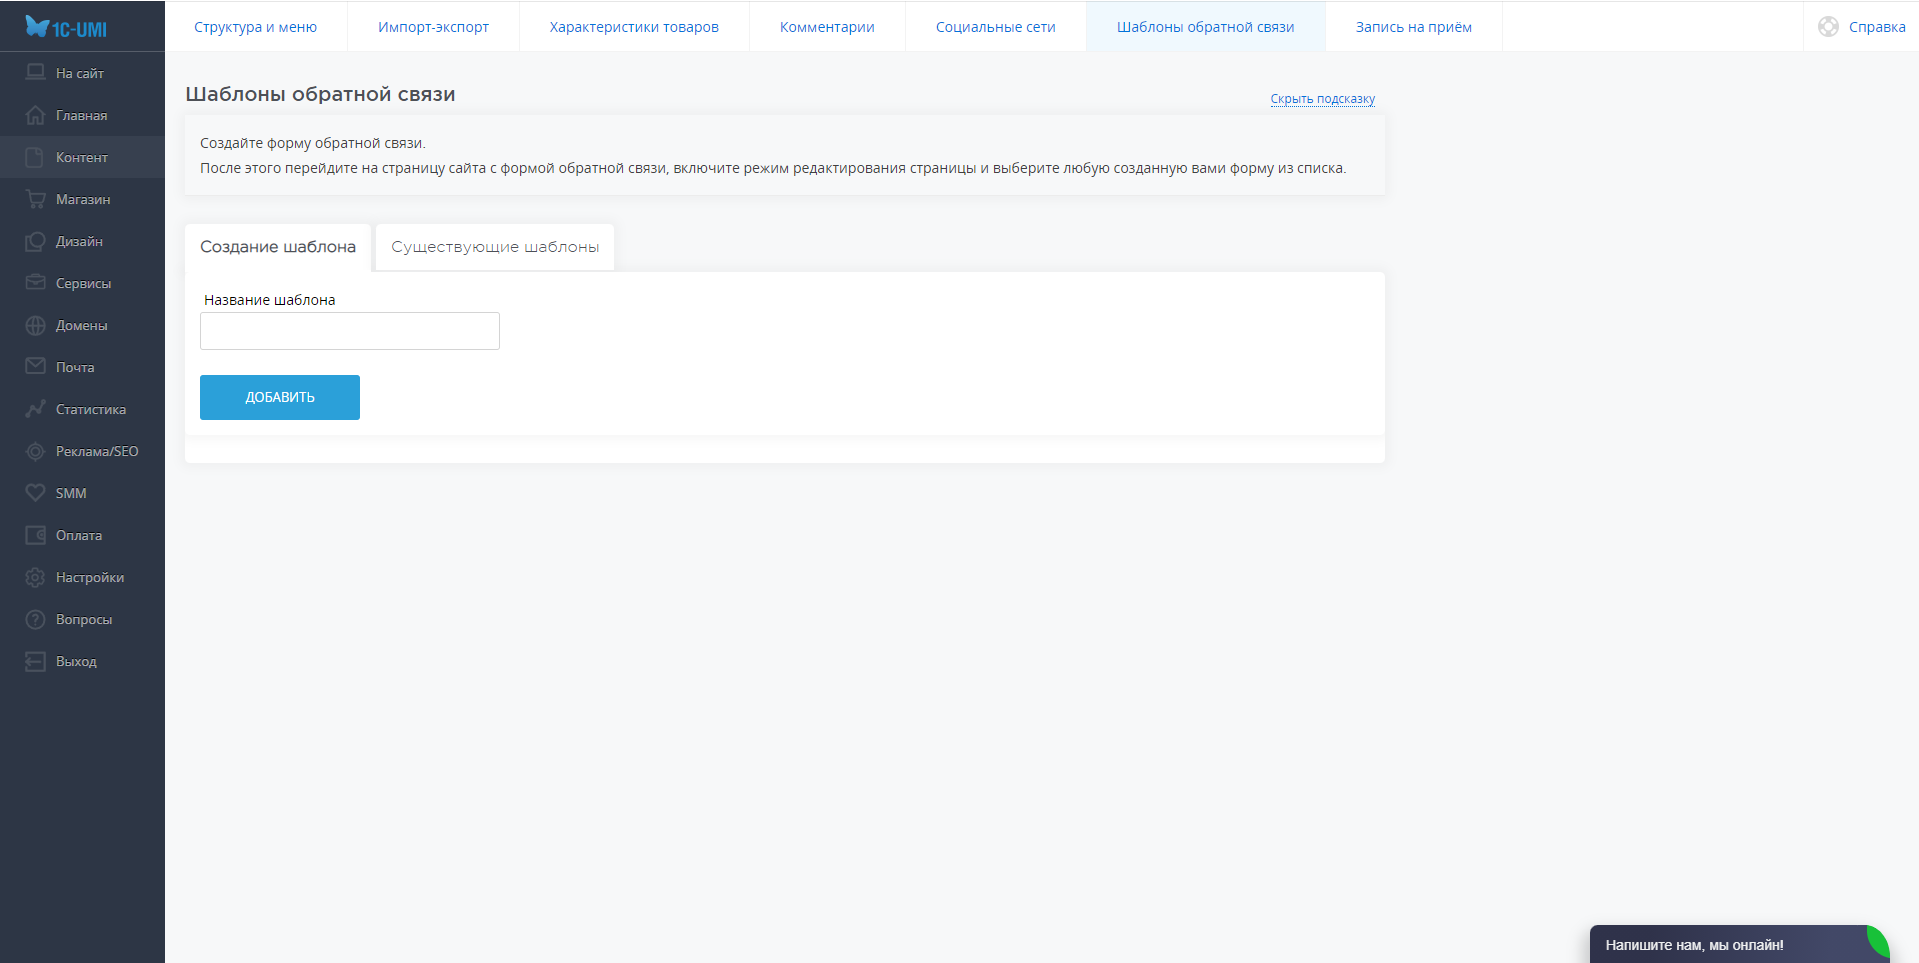
Task: Open the Комментарии tab
Action: 827,27
